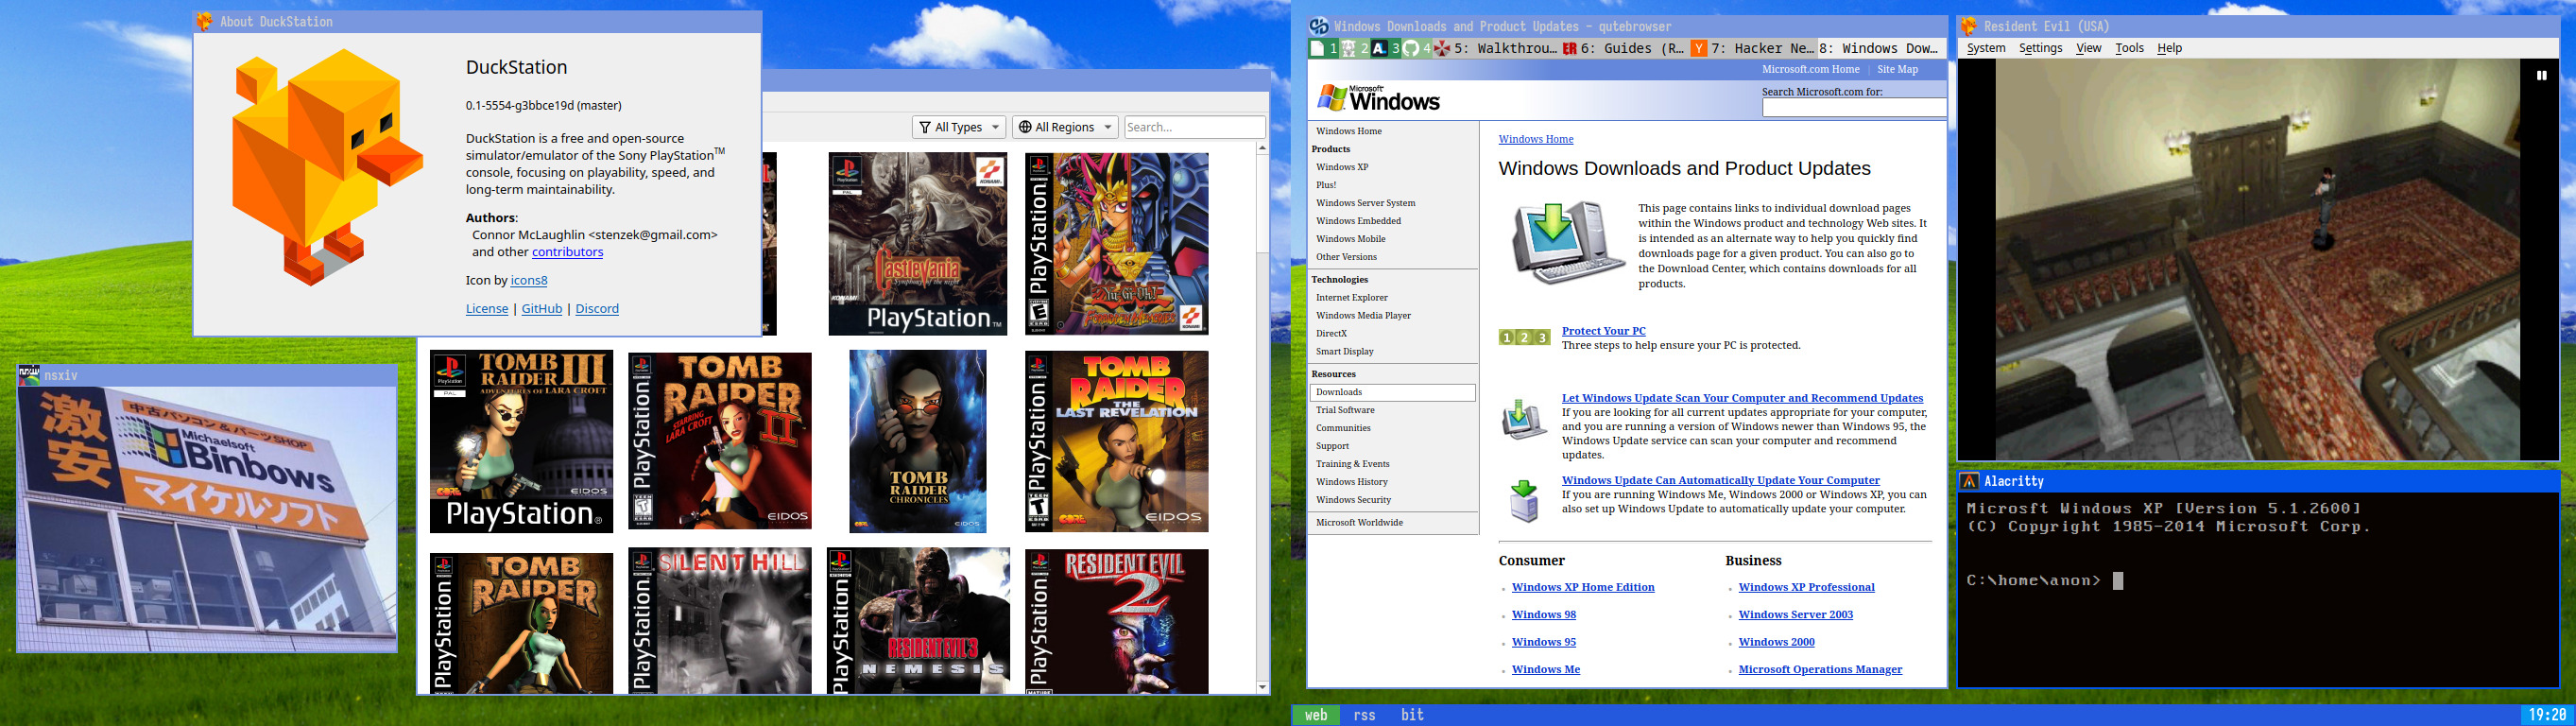Screen dimensions: 2576x726
Task: Click the Protect Your PC link
Action: 1603,331
